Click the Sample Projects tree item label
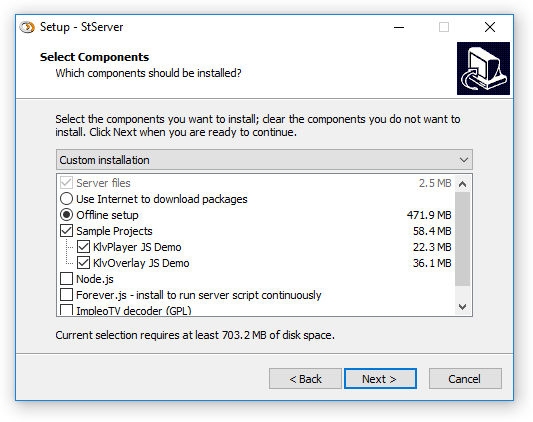The height and width of the screenshot is (422, 533). point(114,231)
